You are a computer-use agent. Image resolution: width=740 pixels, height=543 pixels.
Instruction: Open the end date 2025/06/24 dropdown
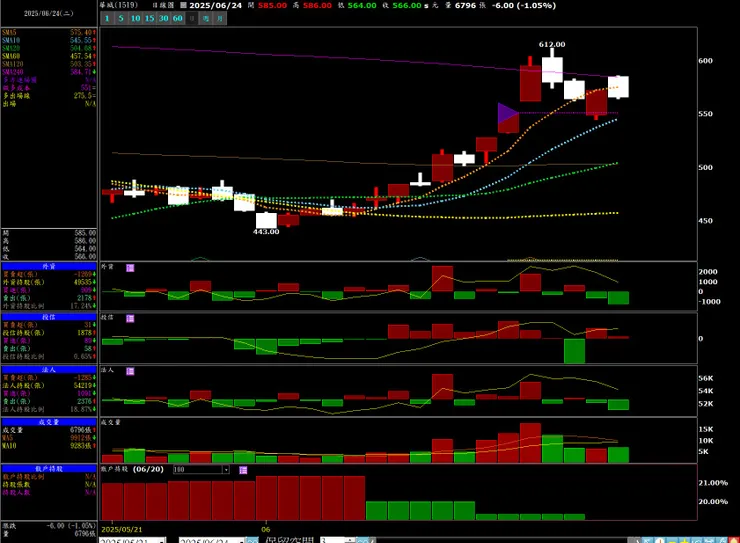[x=243, y=541]
